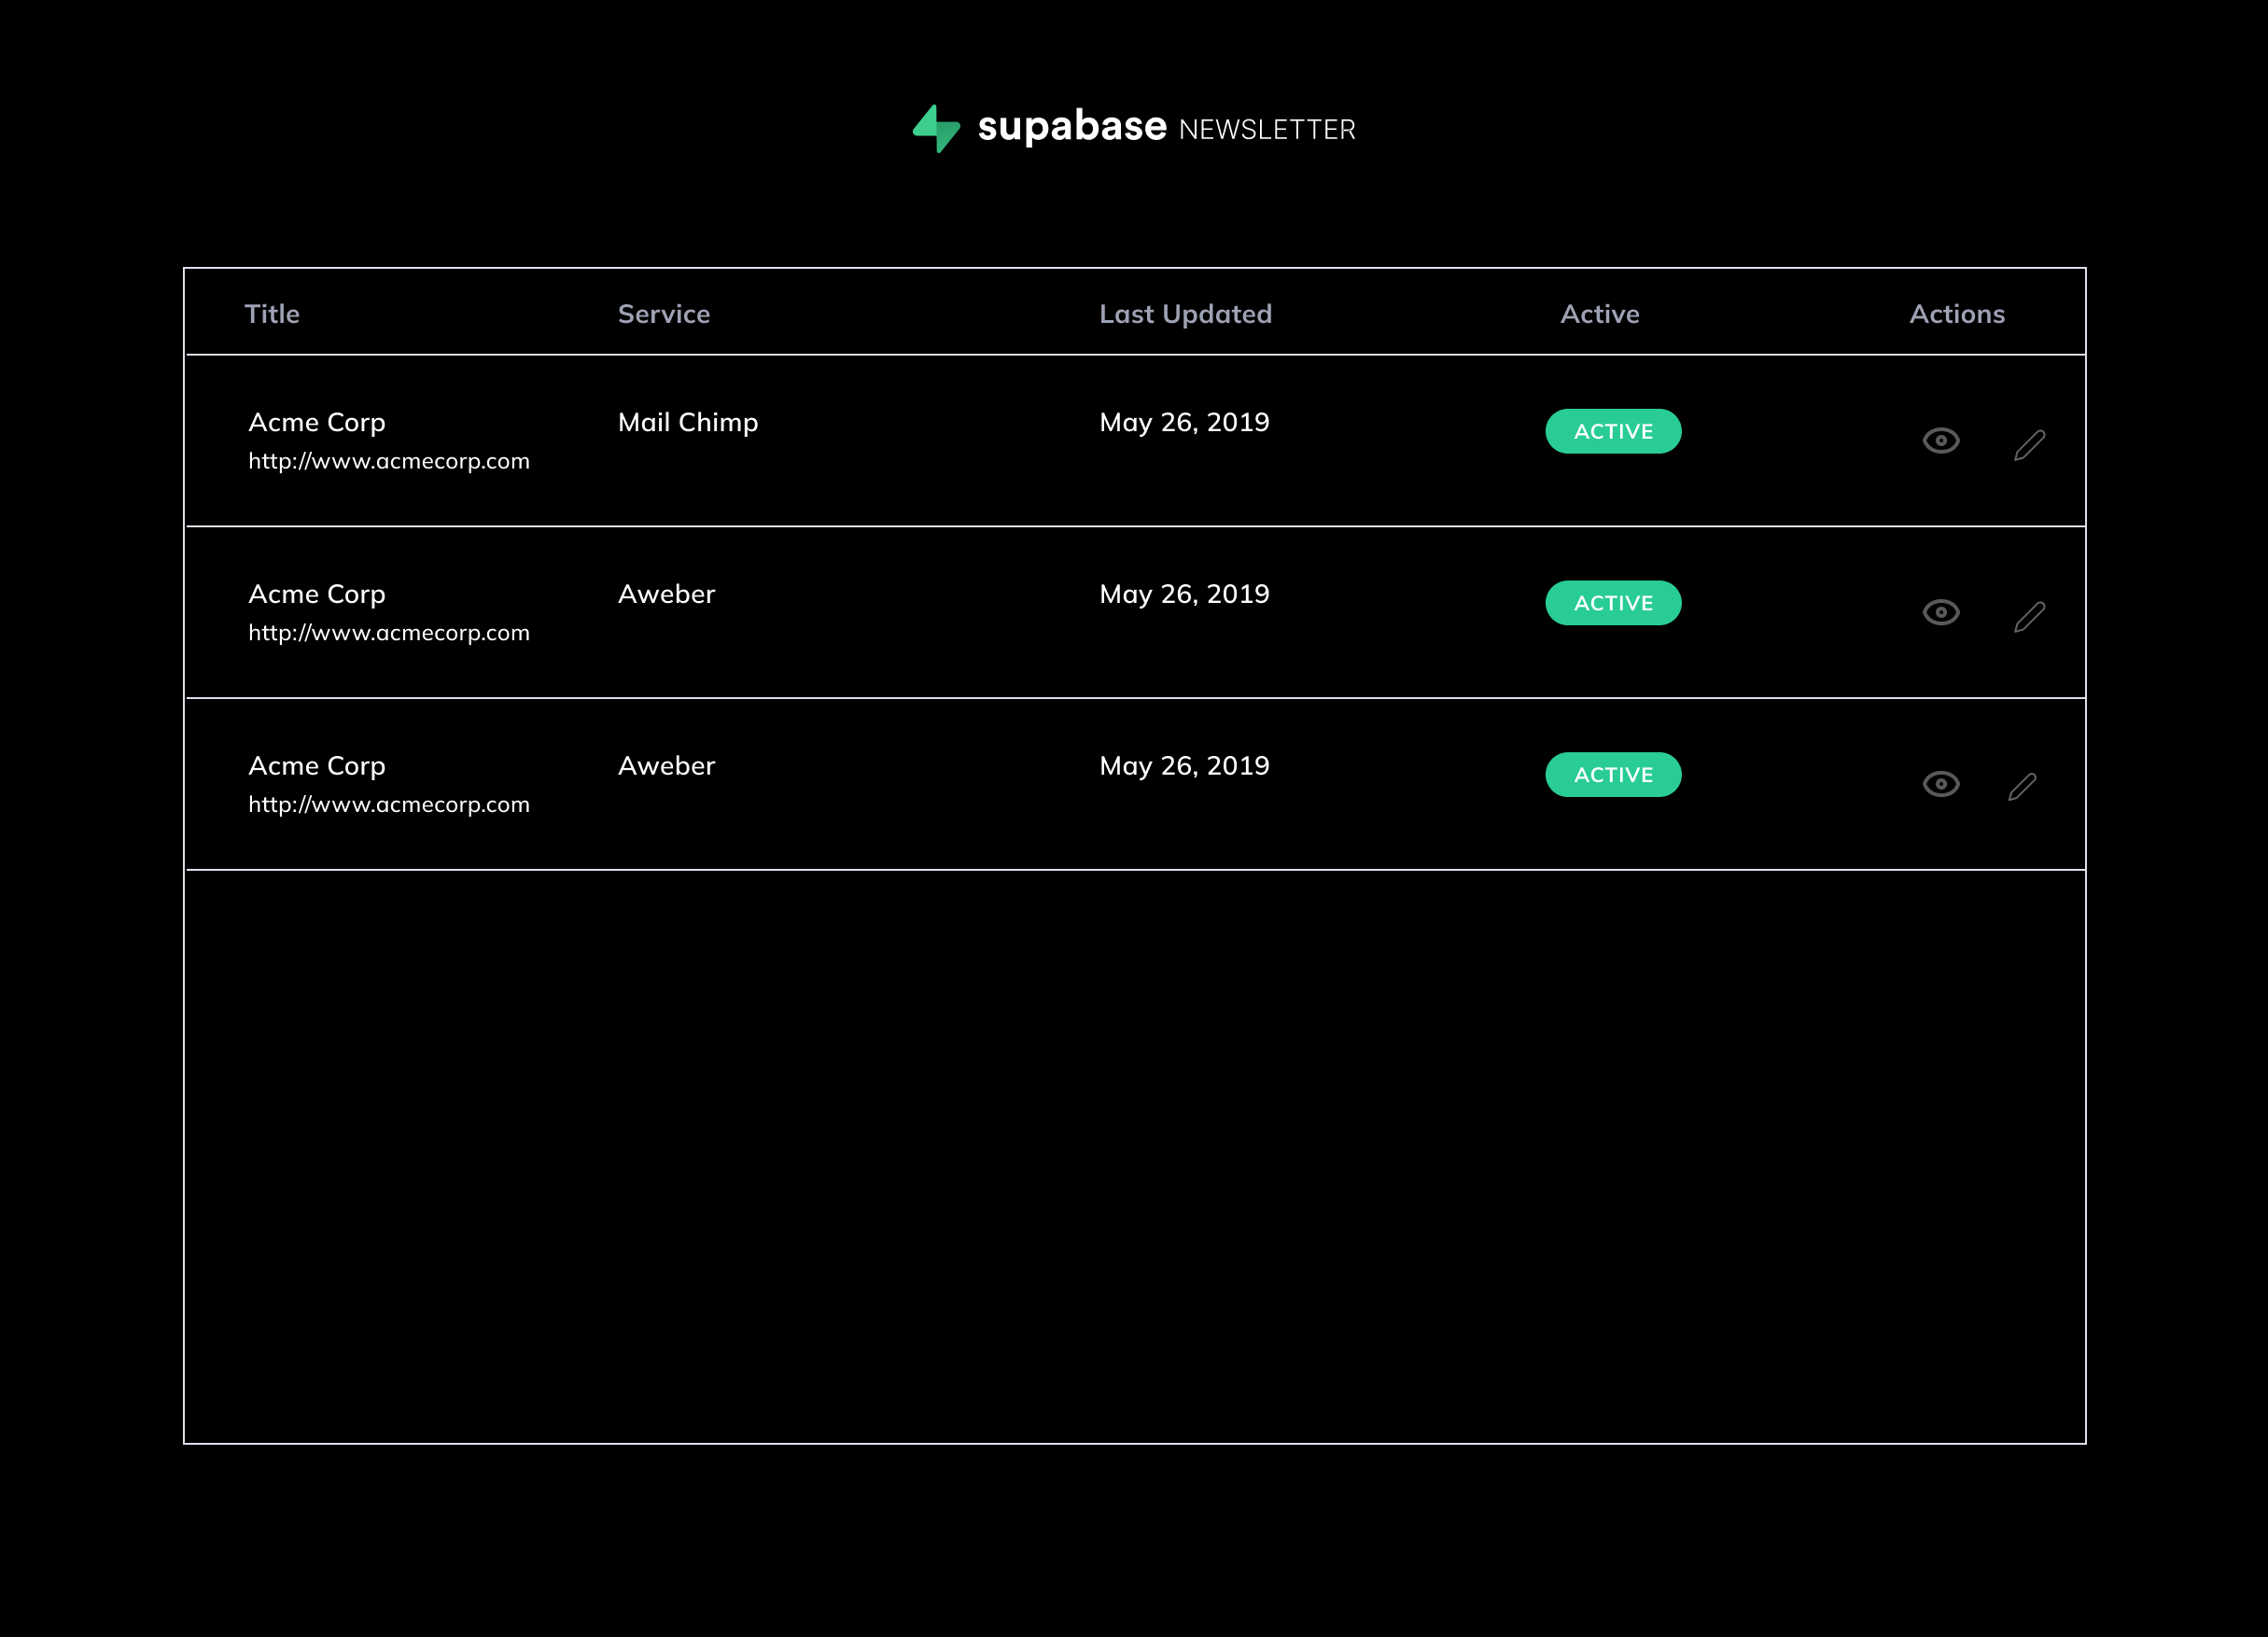View the second Acme Corp entry via eye icon
2268x1637 pixels.
(1941, 612)
